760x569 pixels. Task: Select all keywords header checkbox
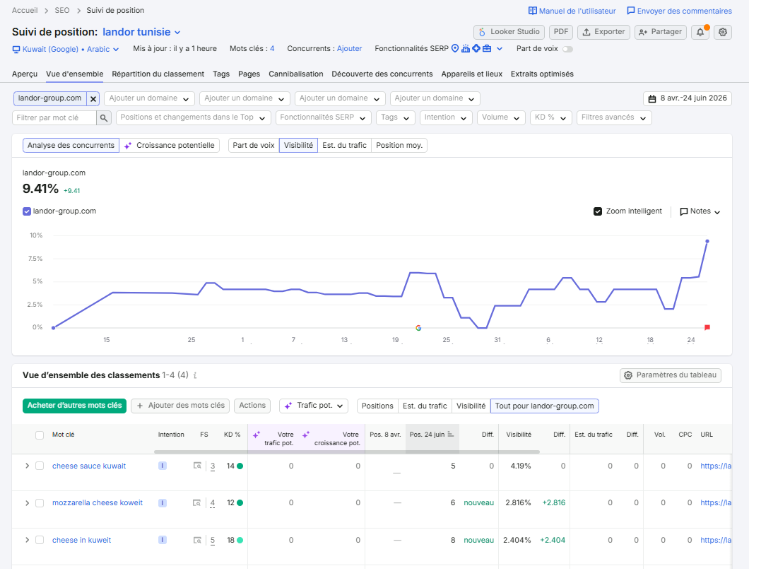point(40,435)
